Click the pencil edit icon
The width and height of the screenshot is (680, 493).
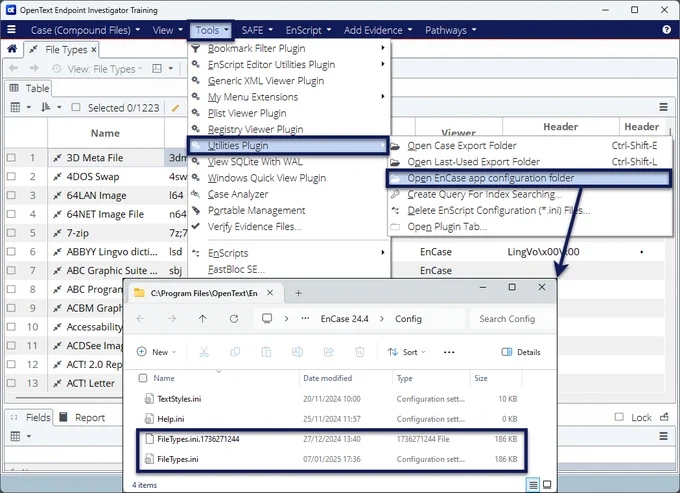(175, 108)
